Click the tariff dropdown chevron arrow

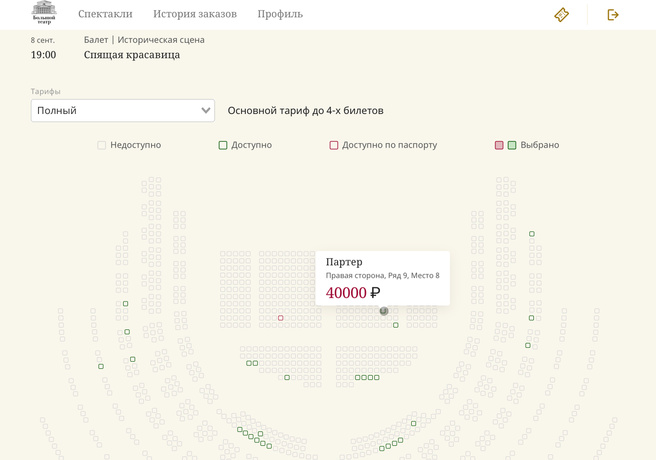pos(206,110)
